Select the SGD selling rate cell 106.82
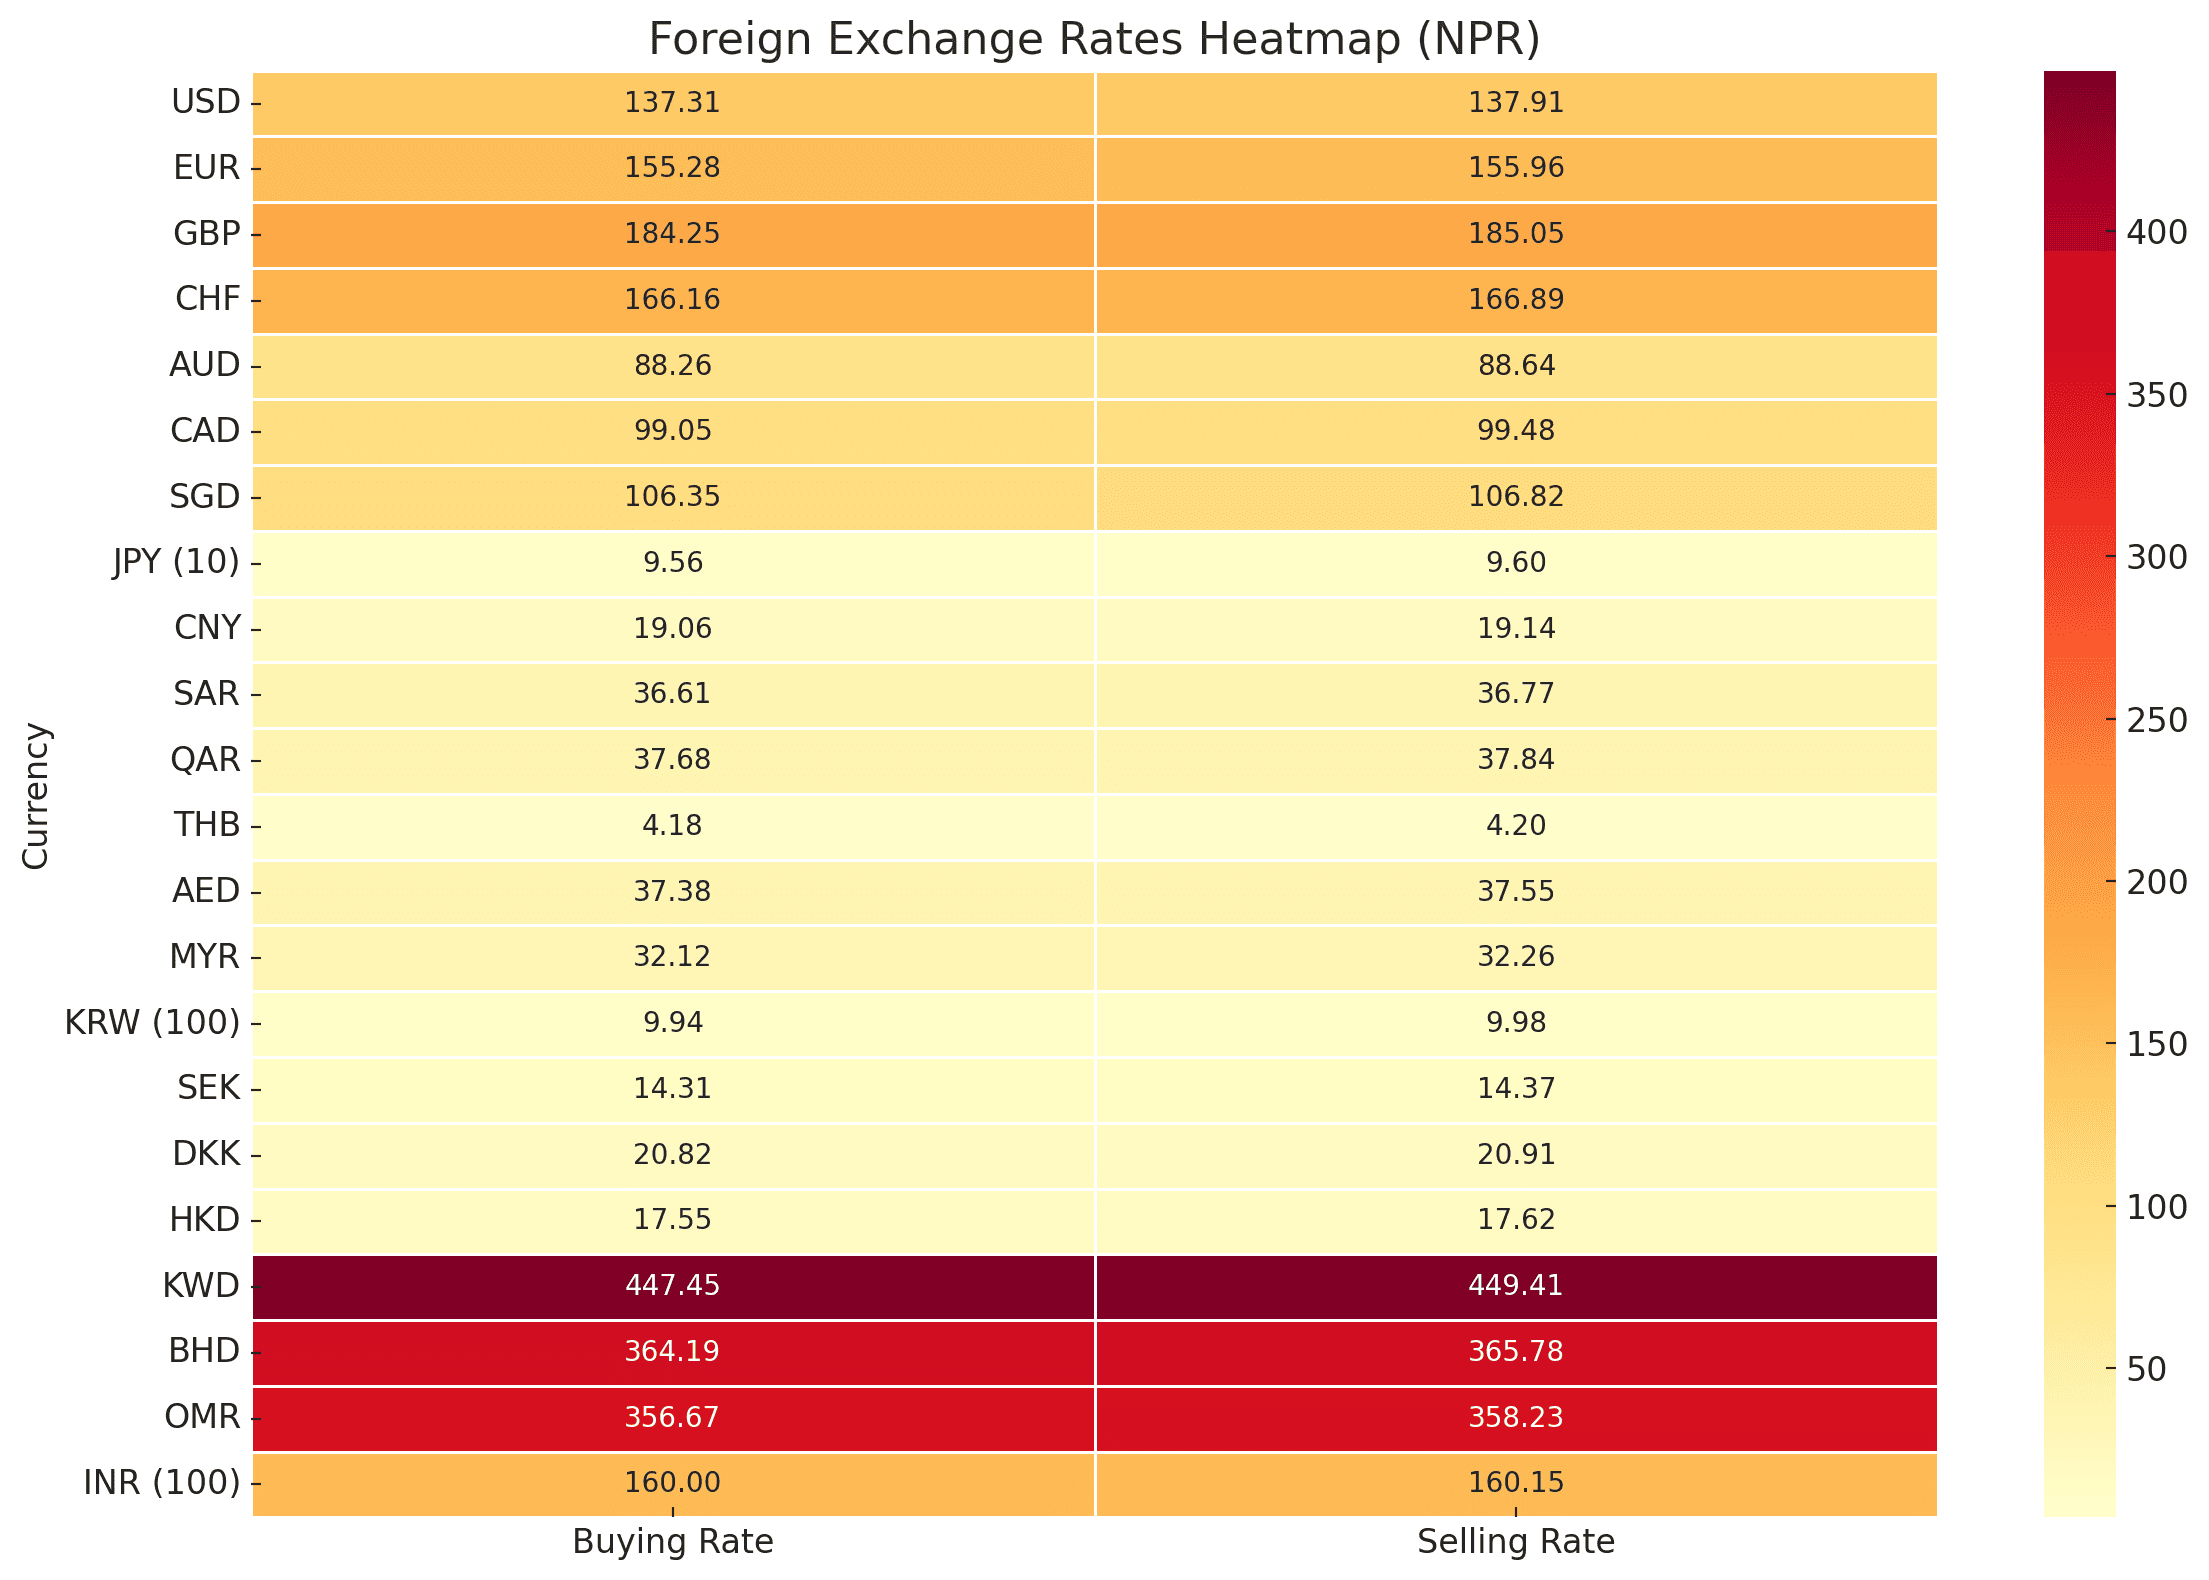 (x=1515, y=497)
